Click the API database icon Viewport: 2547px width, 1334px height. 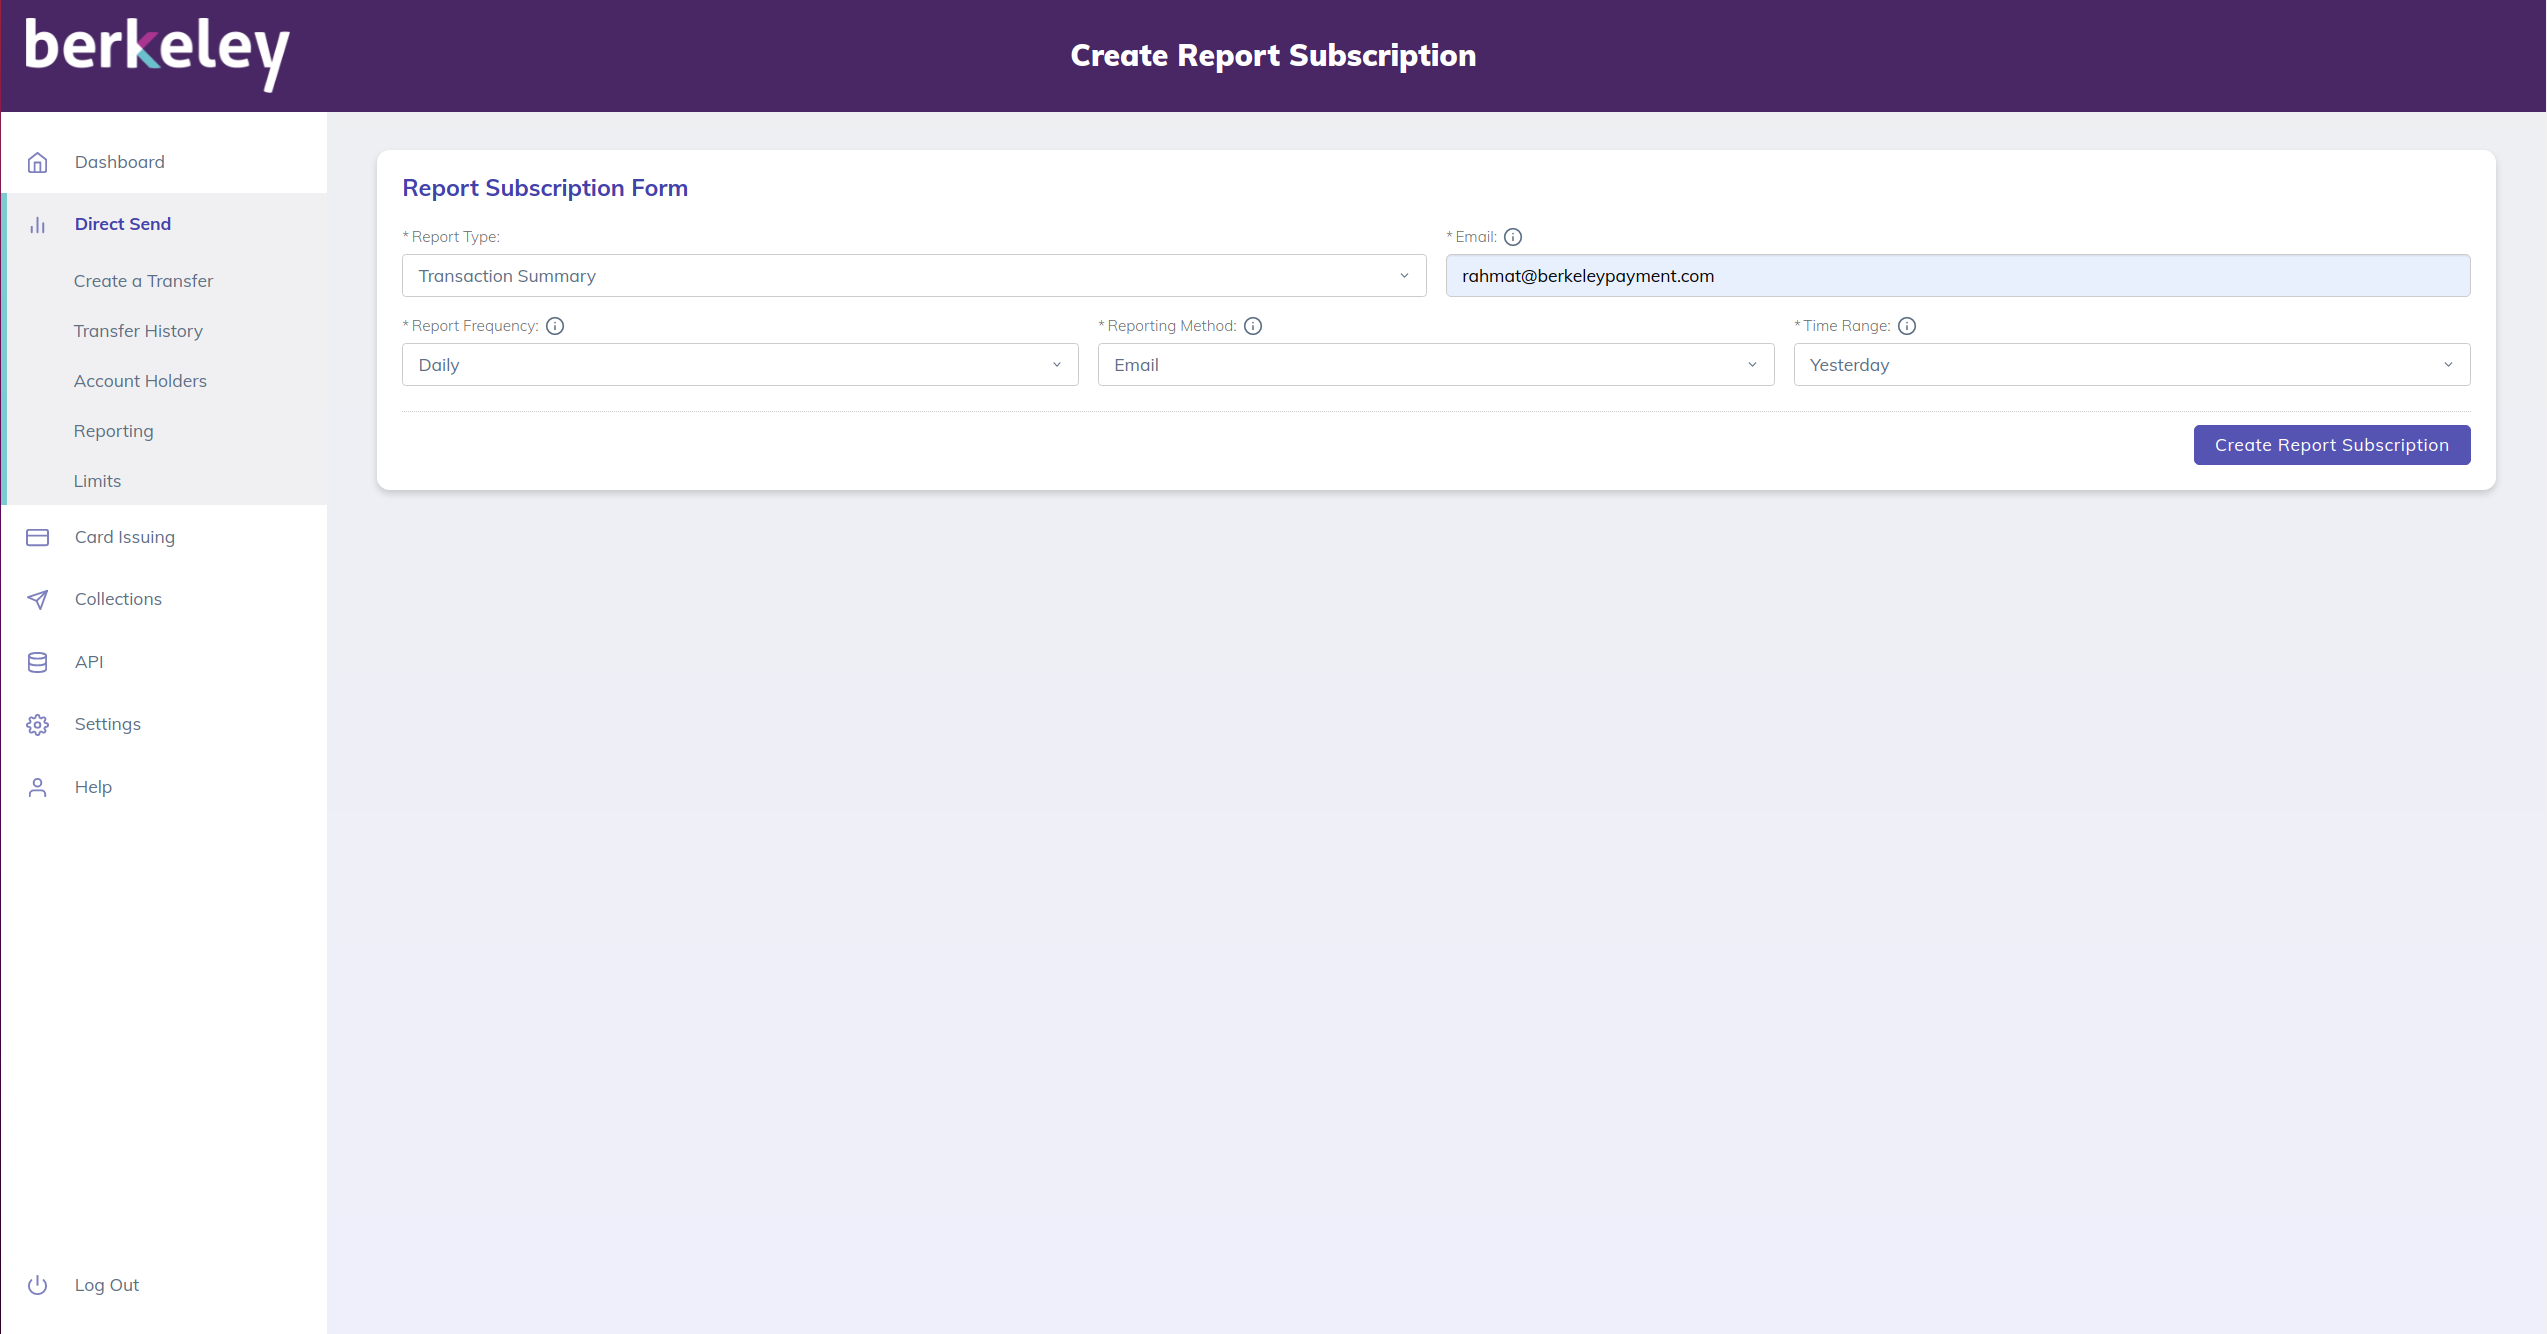tap(38, 662)
